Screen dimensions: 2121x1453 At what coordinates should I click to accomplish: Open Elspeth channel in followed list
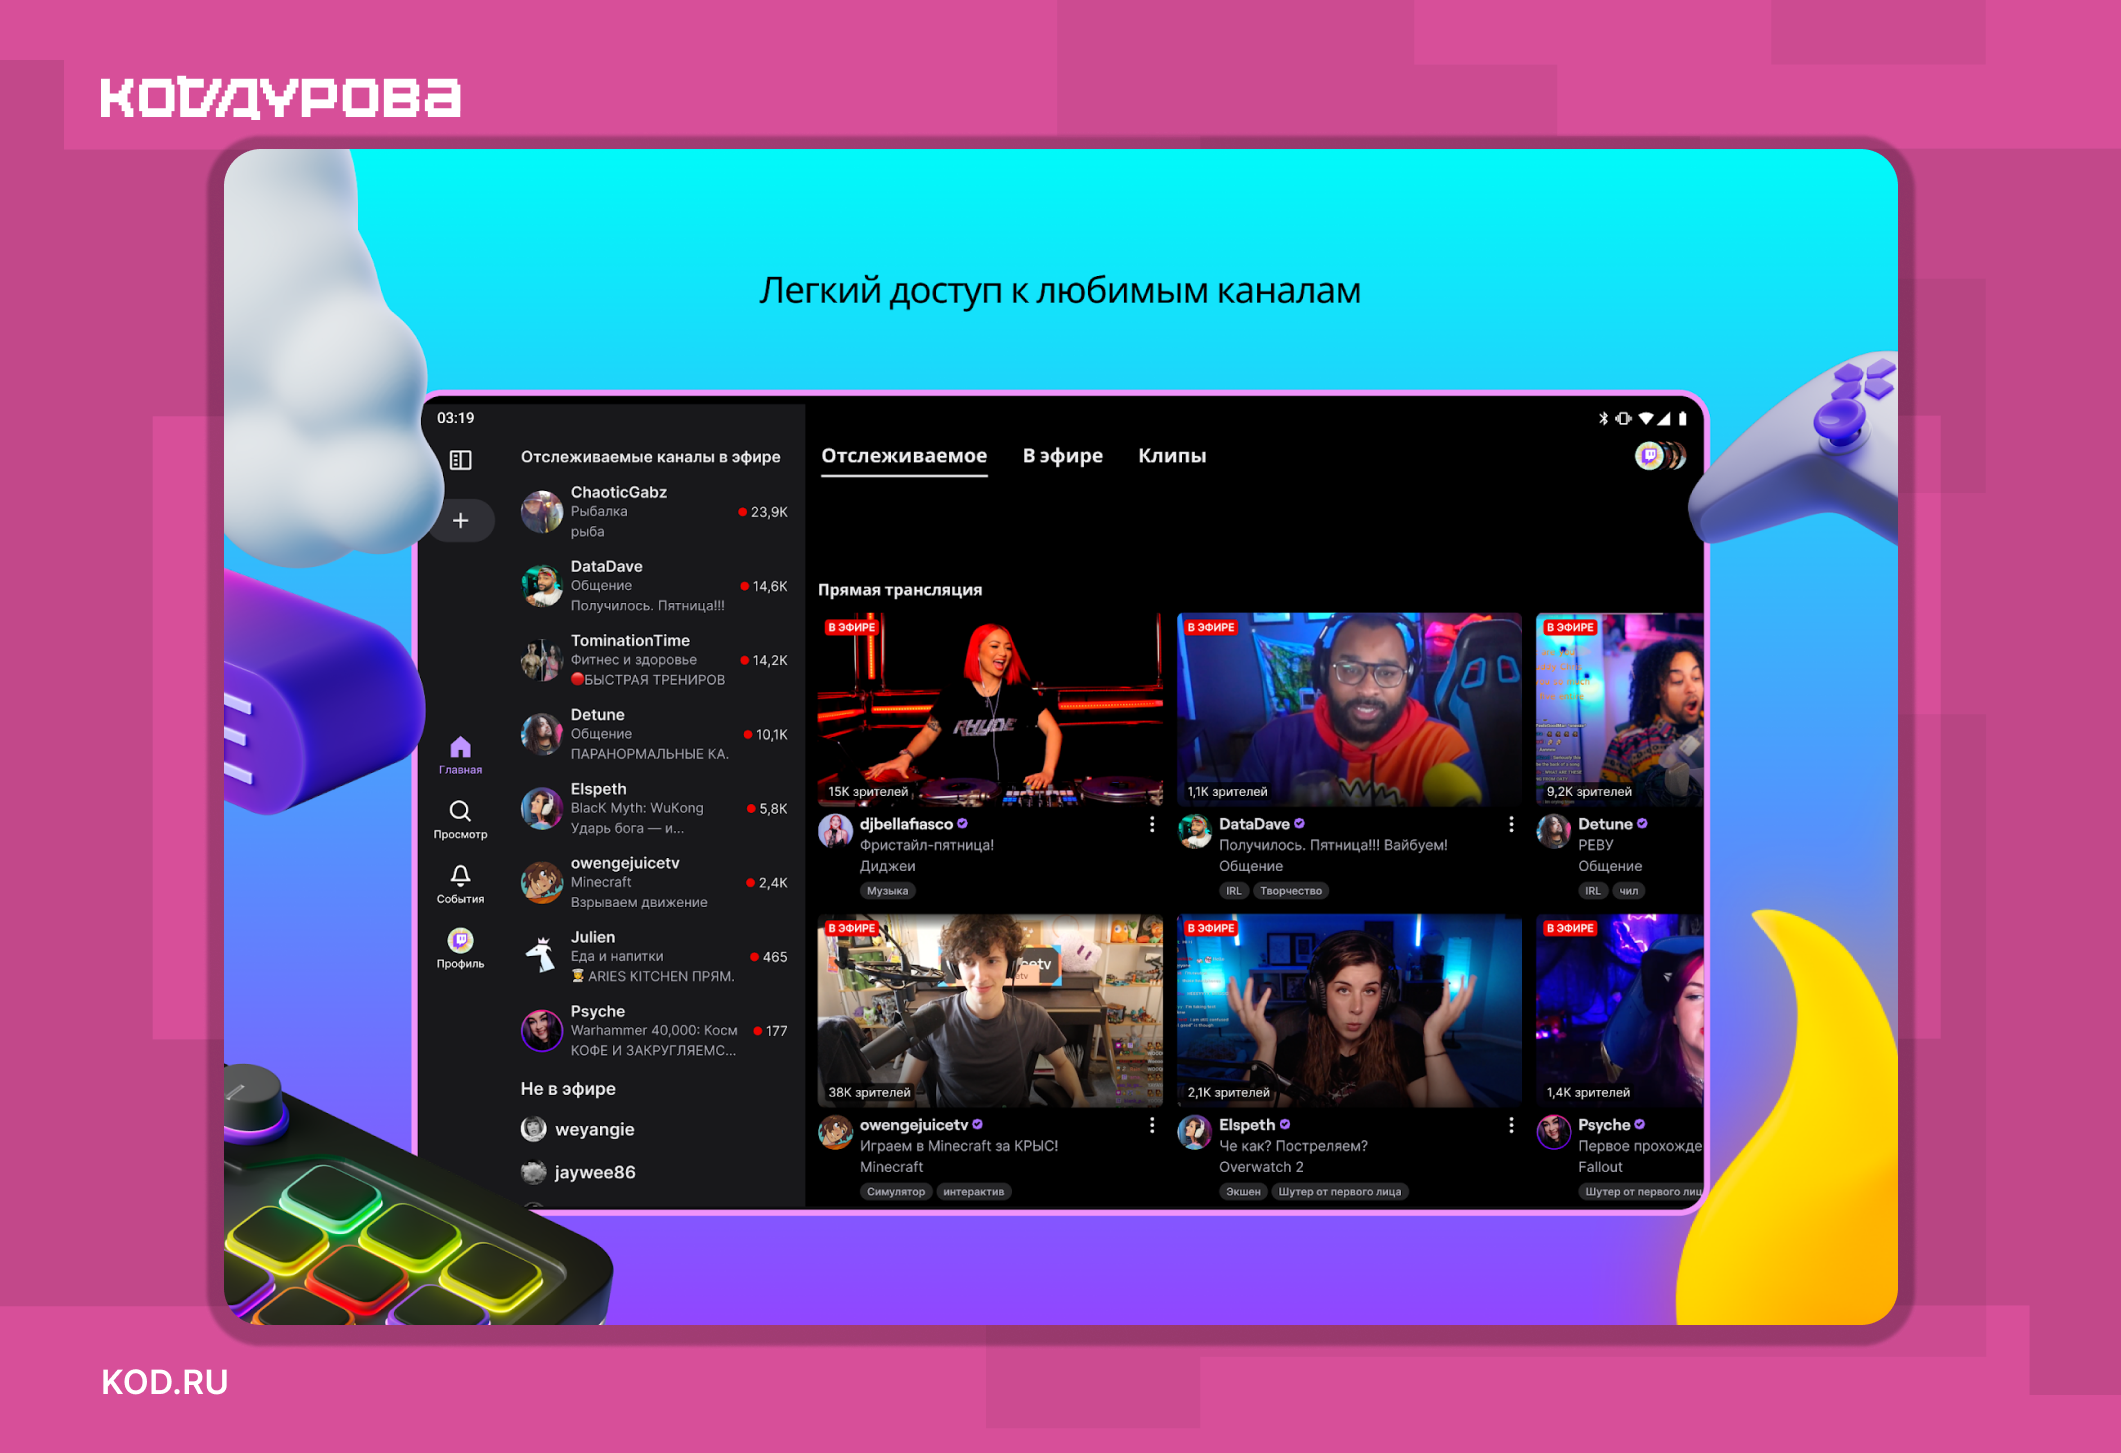coord(655,808)
